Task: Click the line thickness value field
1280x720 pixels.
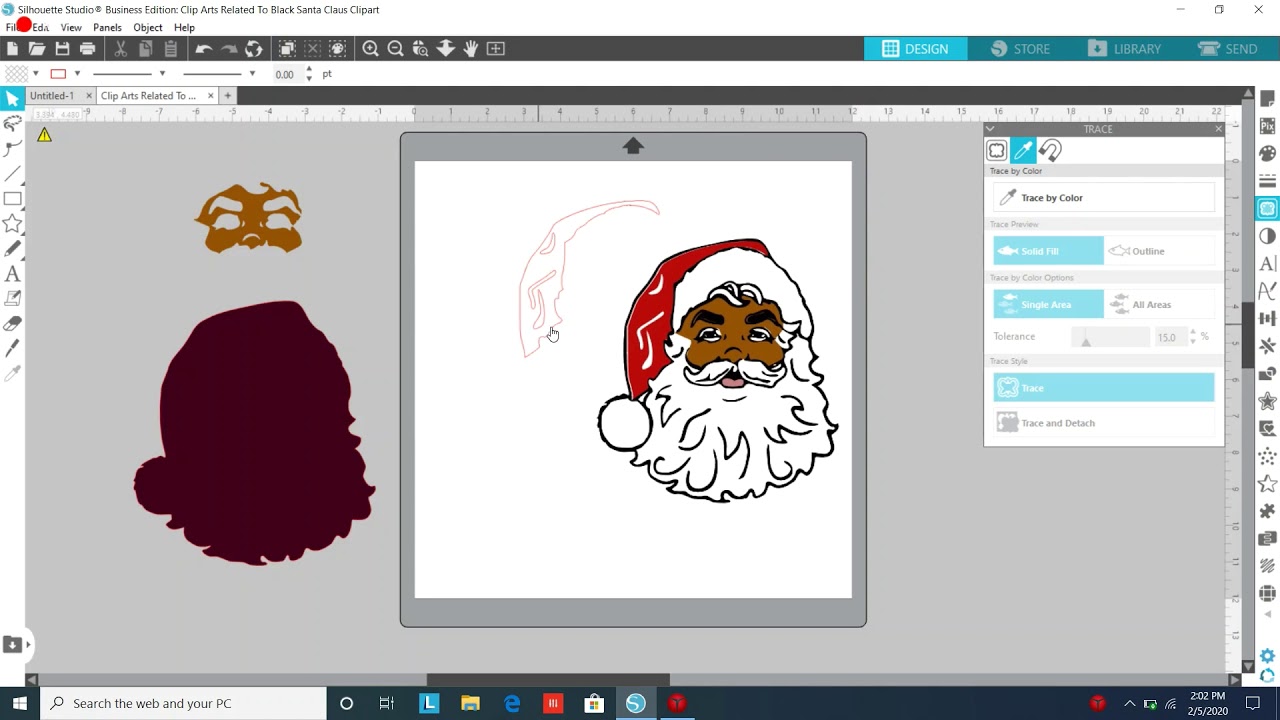Action: [287, 74]
